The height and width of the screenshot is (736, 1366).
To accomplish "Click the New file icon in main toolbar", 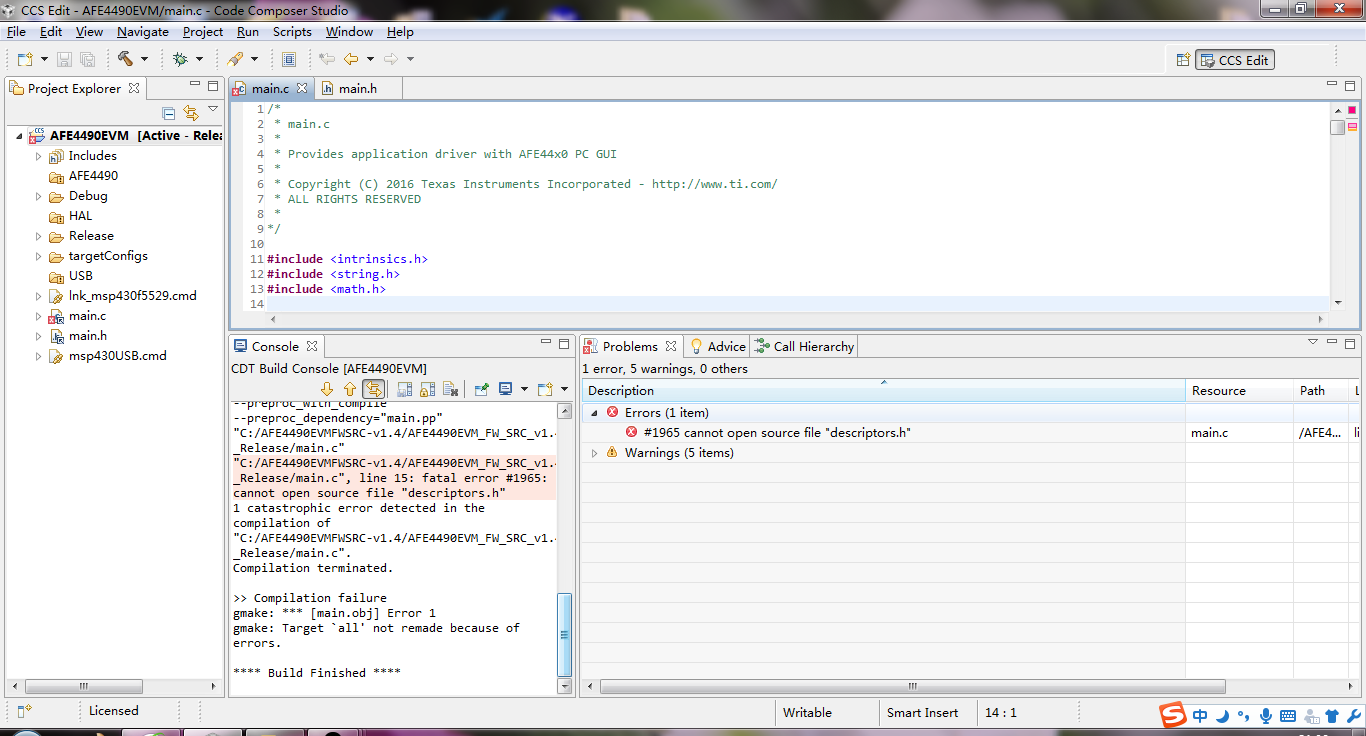I will [x=23, y=59].
